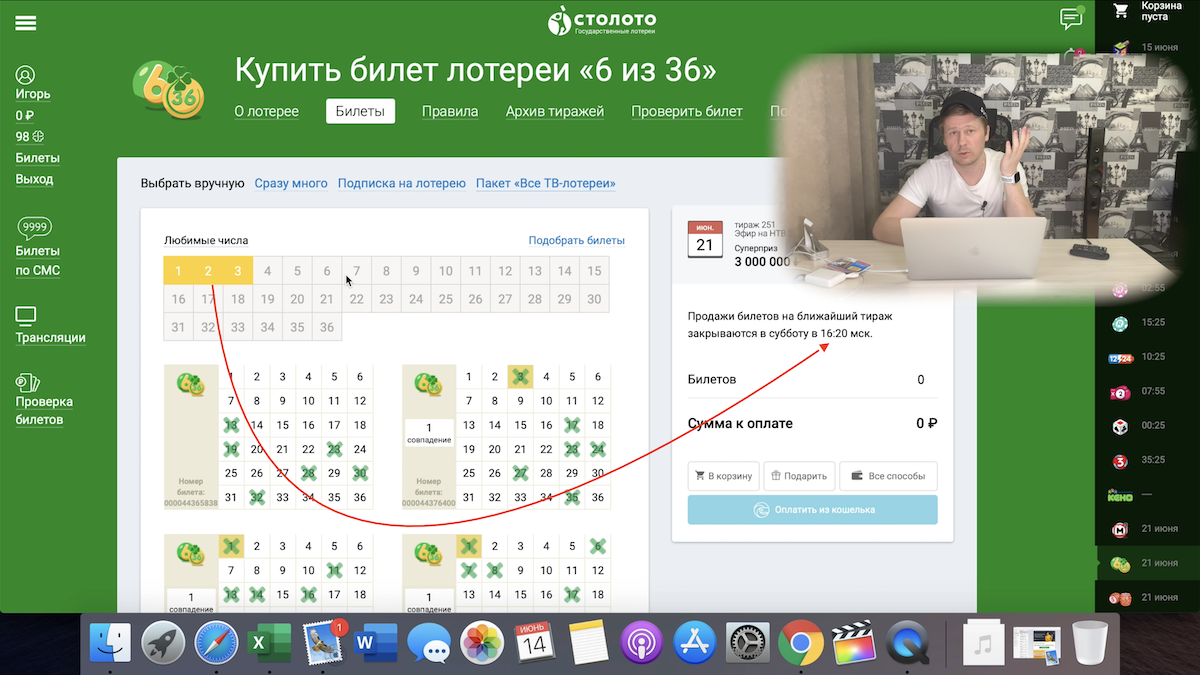Open Finder from the dock

point(110,641)
